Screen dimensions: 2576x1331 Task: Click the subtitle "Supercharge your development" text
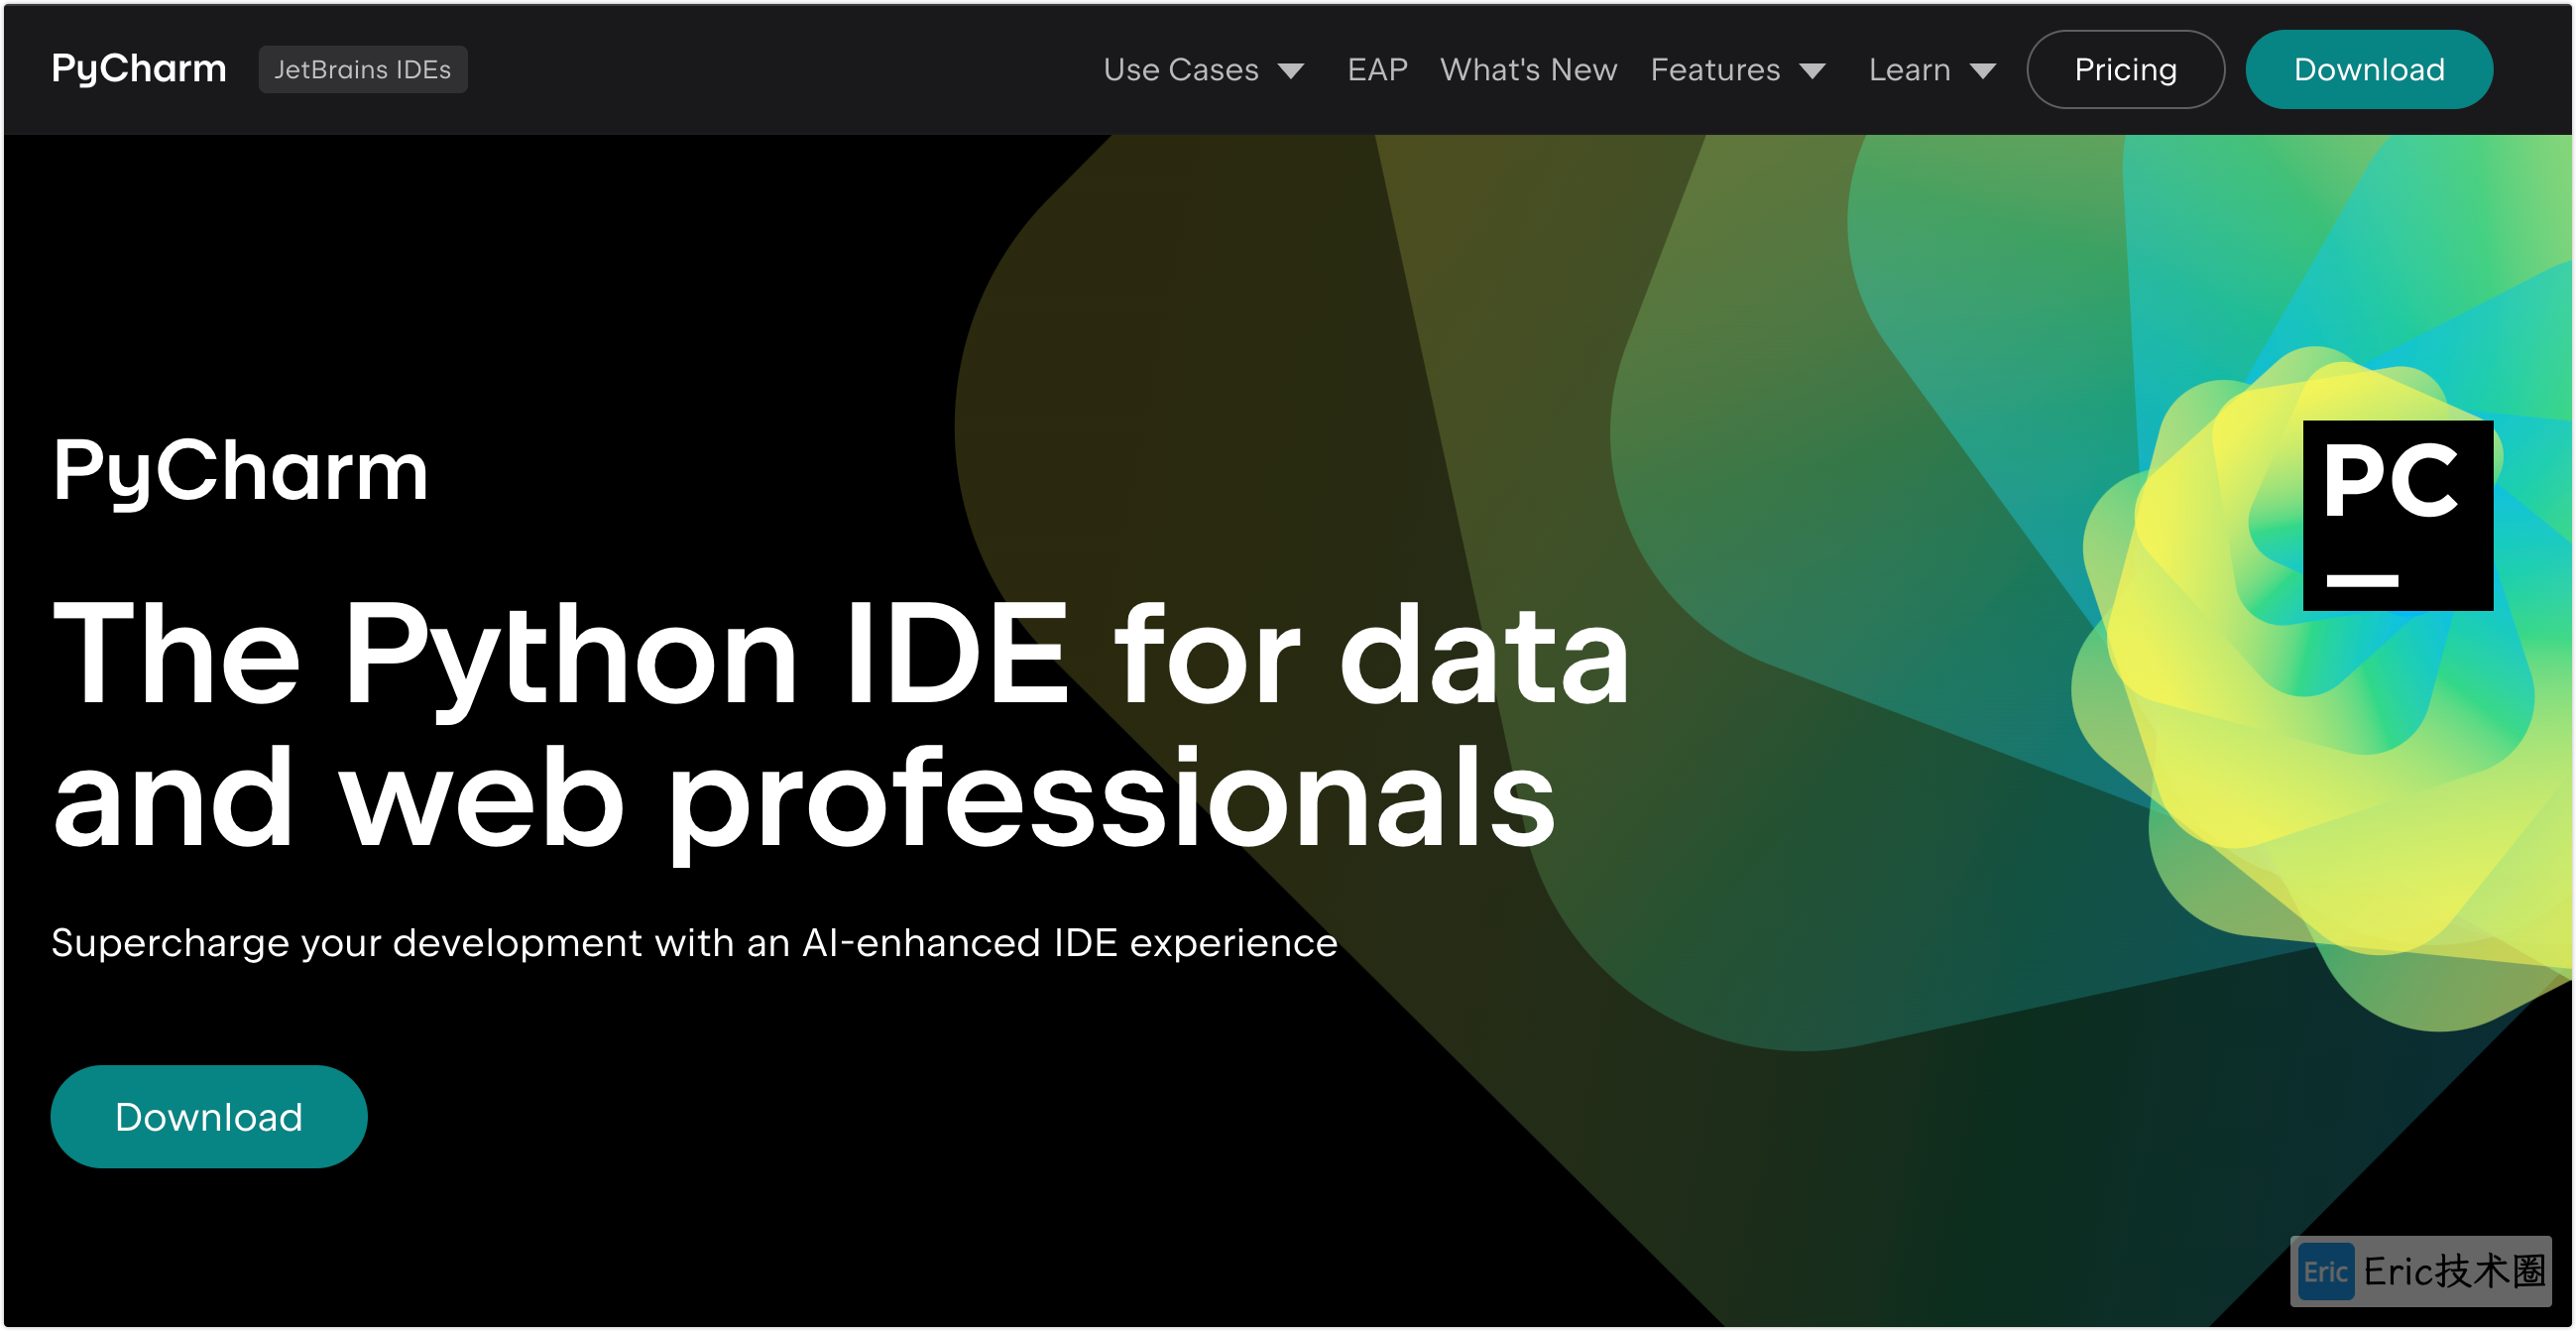346,942
